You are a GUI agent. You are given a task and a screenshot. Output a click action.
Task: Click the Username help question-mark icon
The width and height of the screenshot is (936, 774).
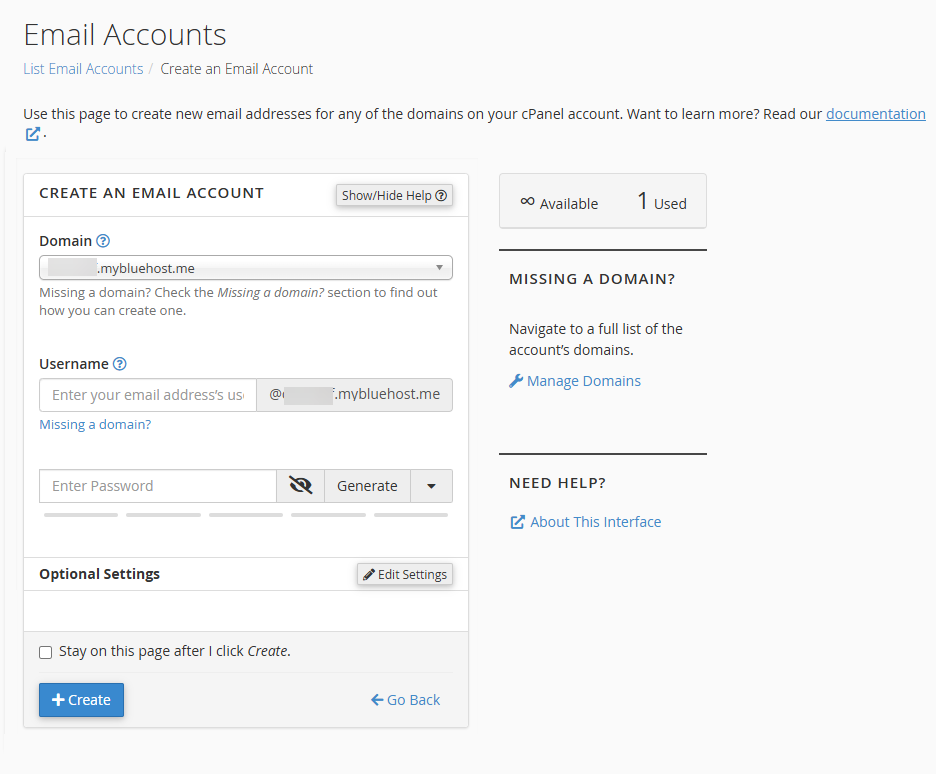pos(120,363)
